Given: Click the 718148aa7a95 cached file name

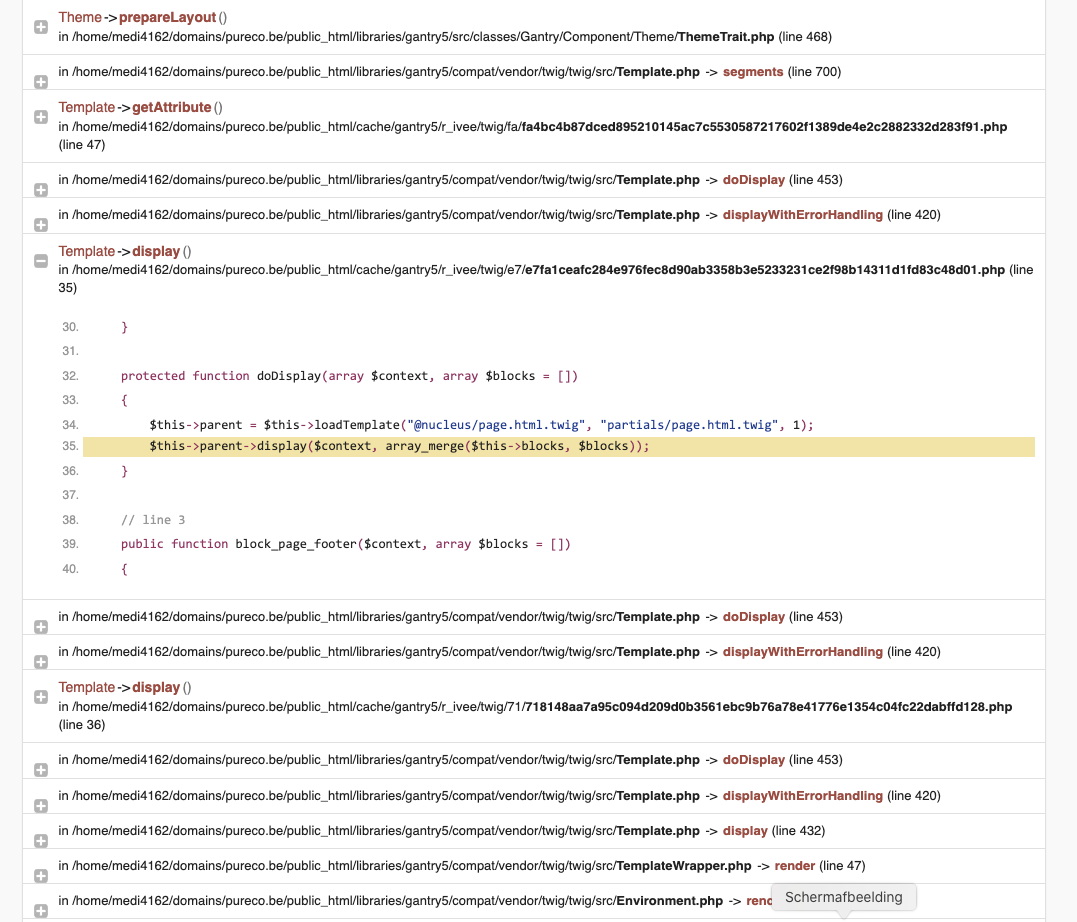Looking at the screenshot, I should (x=768, y=707).
